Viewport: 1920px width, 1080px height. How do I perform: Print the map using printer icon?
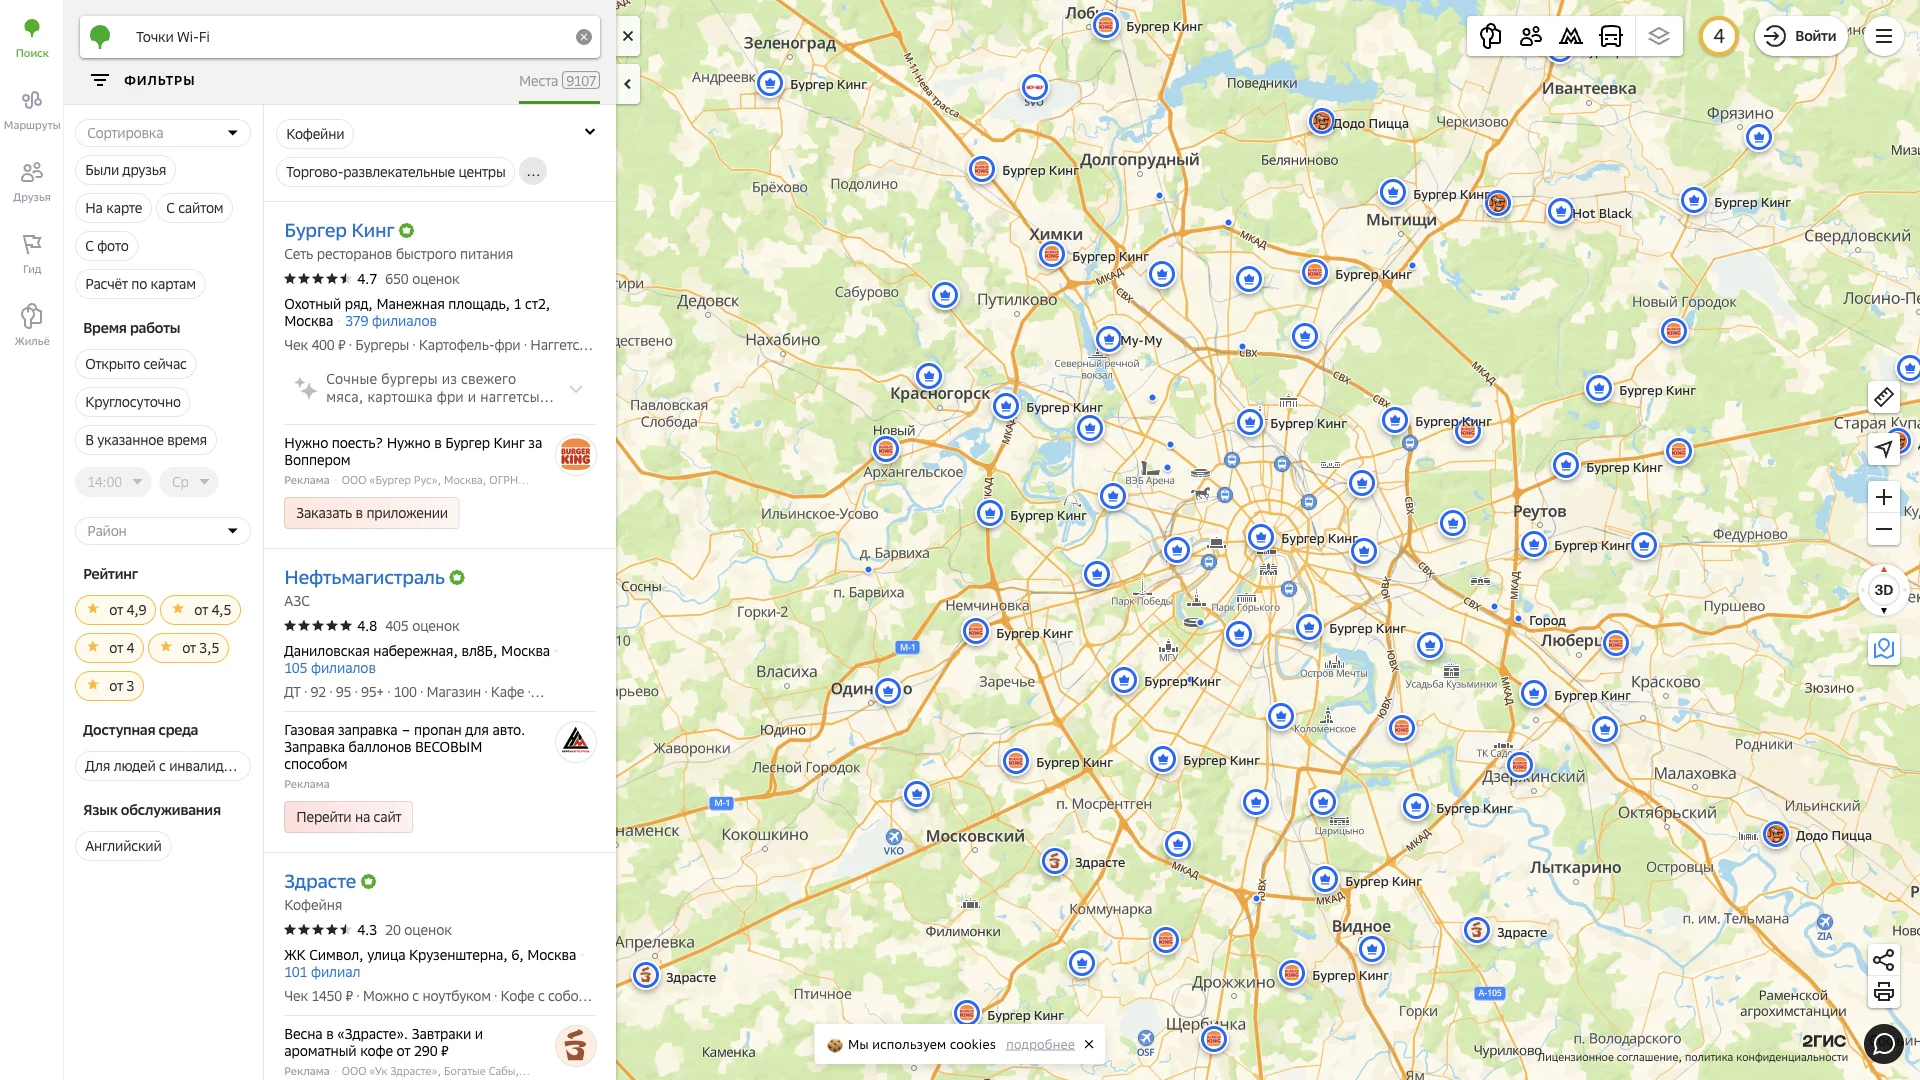coord(1883,992)
